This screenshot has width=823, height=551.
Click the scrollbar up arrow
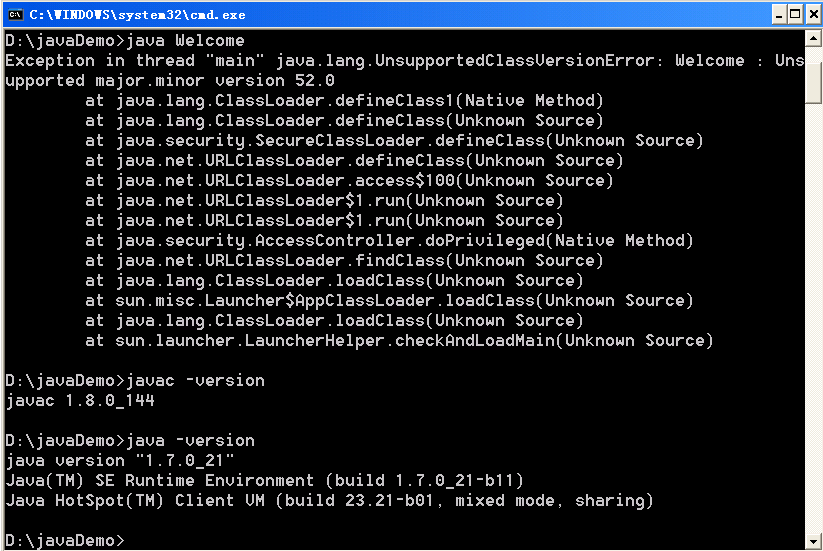[x=814, y=38]
